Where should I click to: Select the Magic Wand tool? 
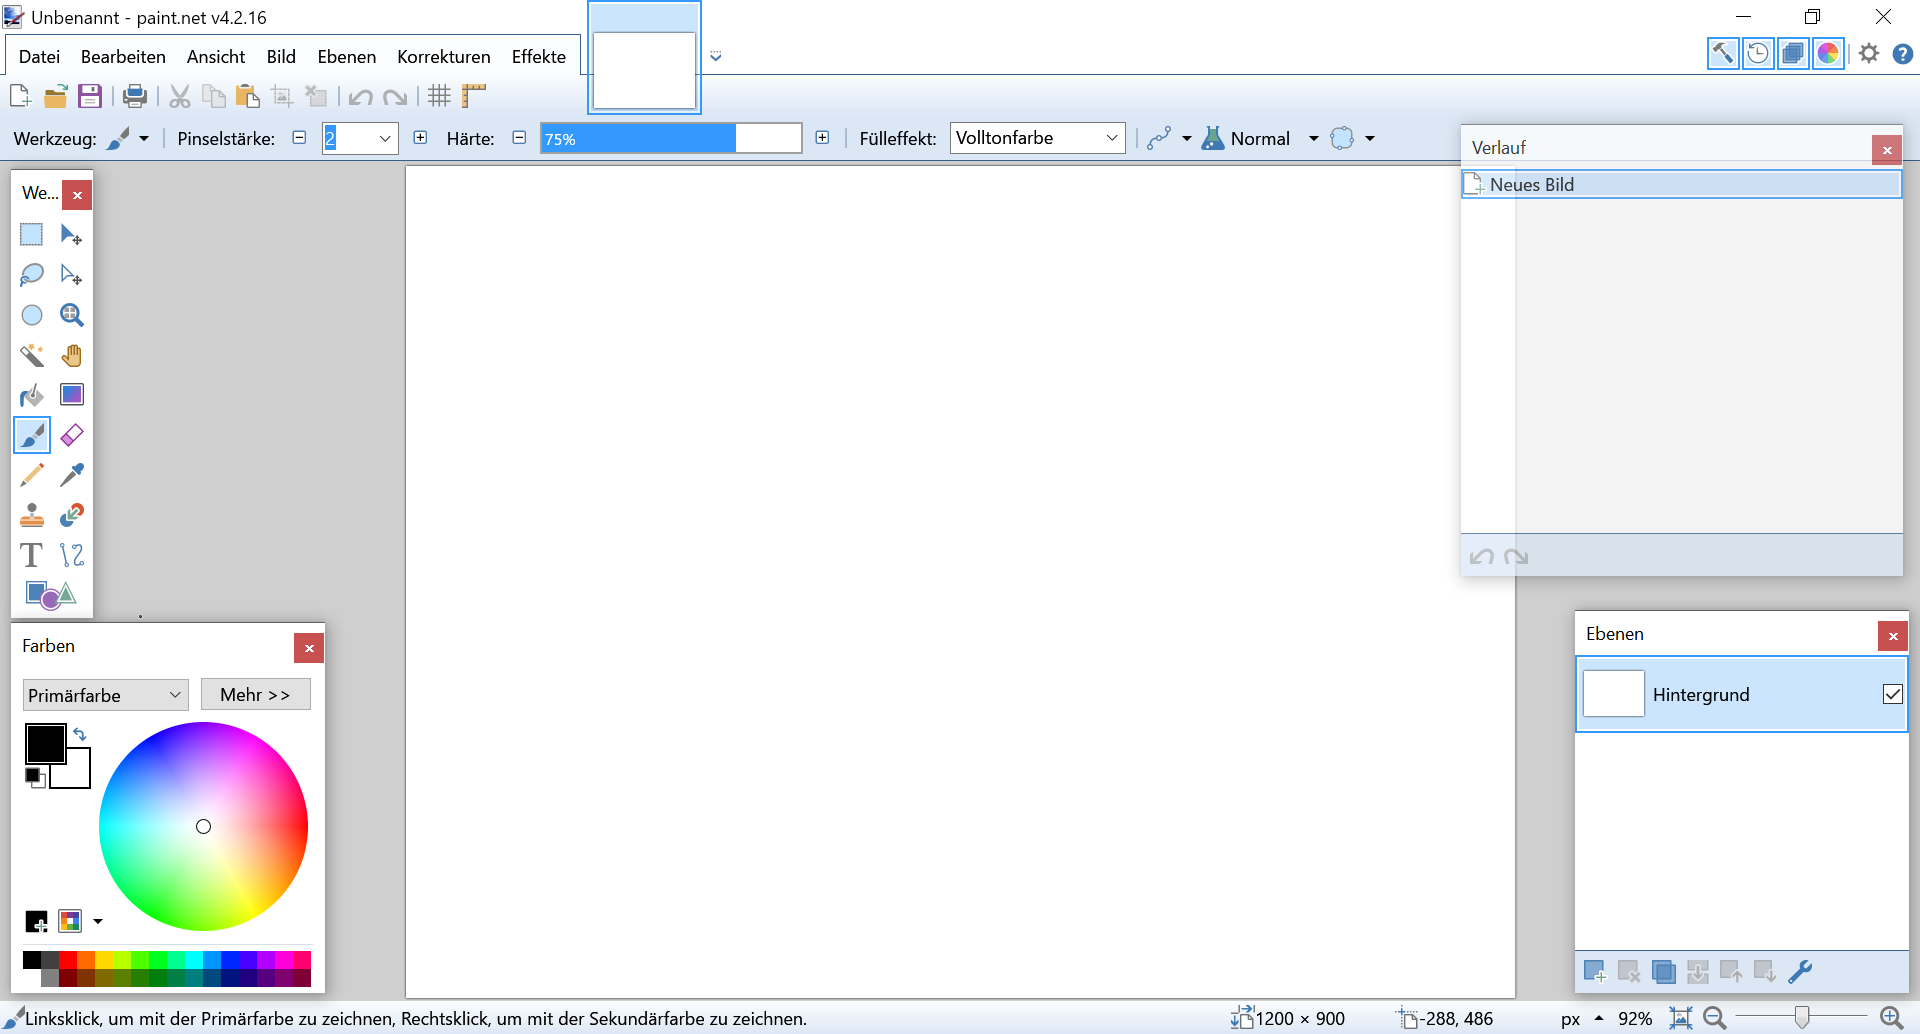click(32, 355)
